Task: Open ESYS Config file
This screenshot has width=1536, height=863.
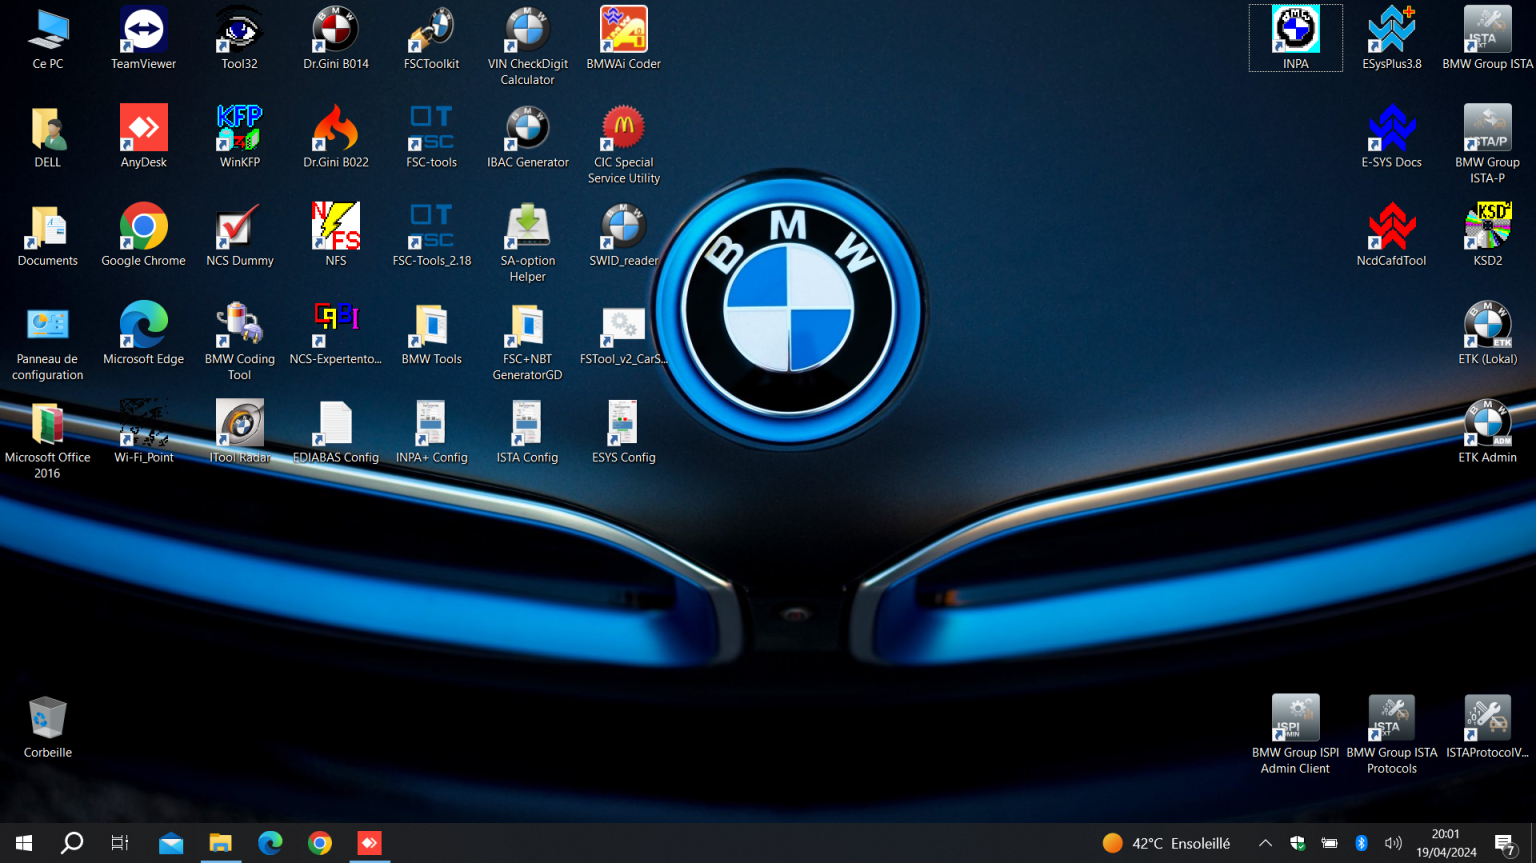Action: click(x=623, y=431)
